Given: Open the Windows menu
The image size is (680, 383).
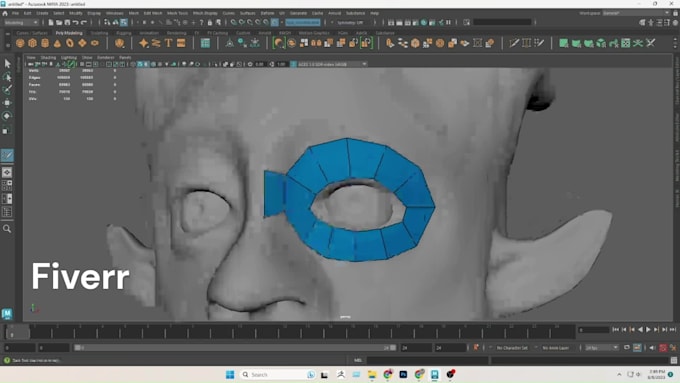Looking at the screenshot, I should click(114, 13).
